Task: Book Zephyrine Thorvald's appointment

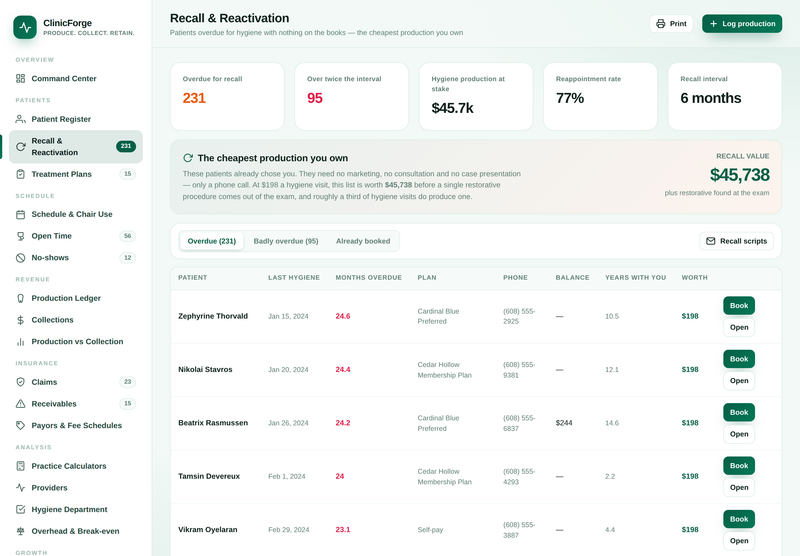Action: tap(739, 306)
